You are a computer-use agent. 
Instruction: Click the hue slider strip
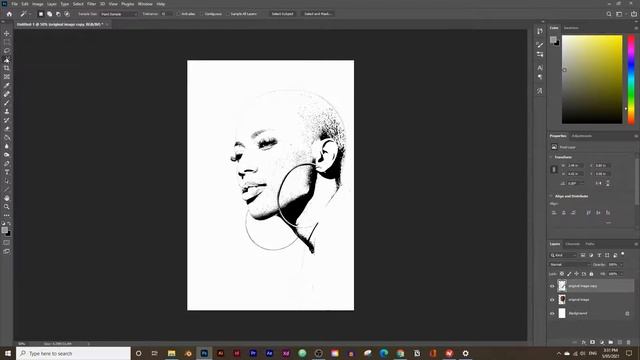[631, 80]
